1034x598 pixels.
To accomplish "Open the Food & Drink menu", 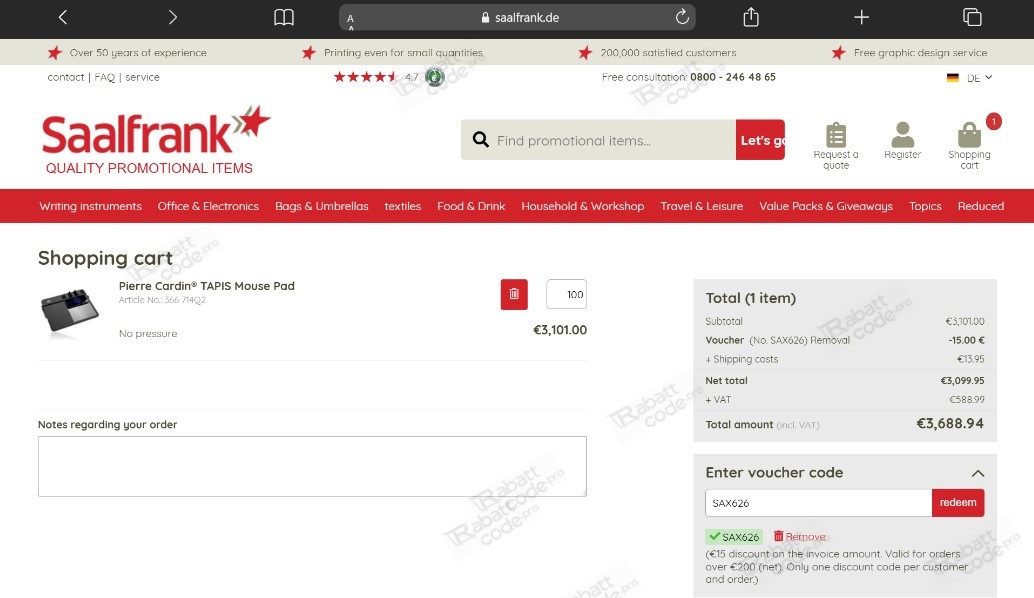I will [471, 206].
